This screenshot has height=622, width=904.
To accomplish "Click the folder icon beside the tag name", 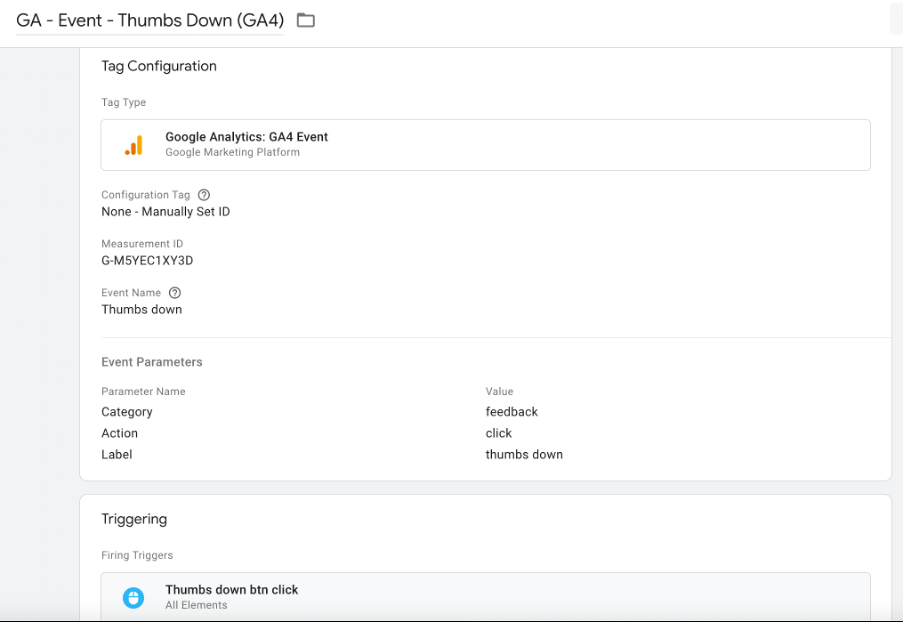I will point(306,20).
